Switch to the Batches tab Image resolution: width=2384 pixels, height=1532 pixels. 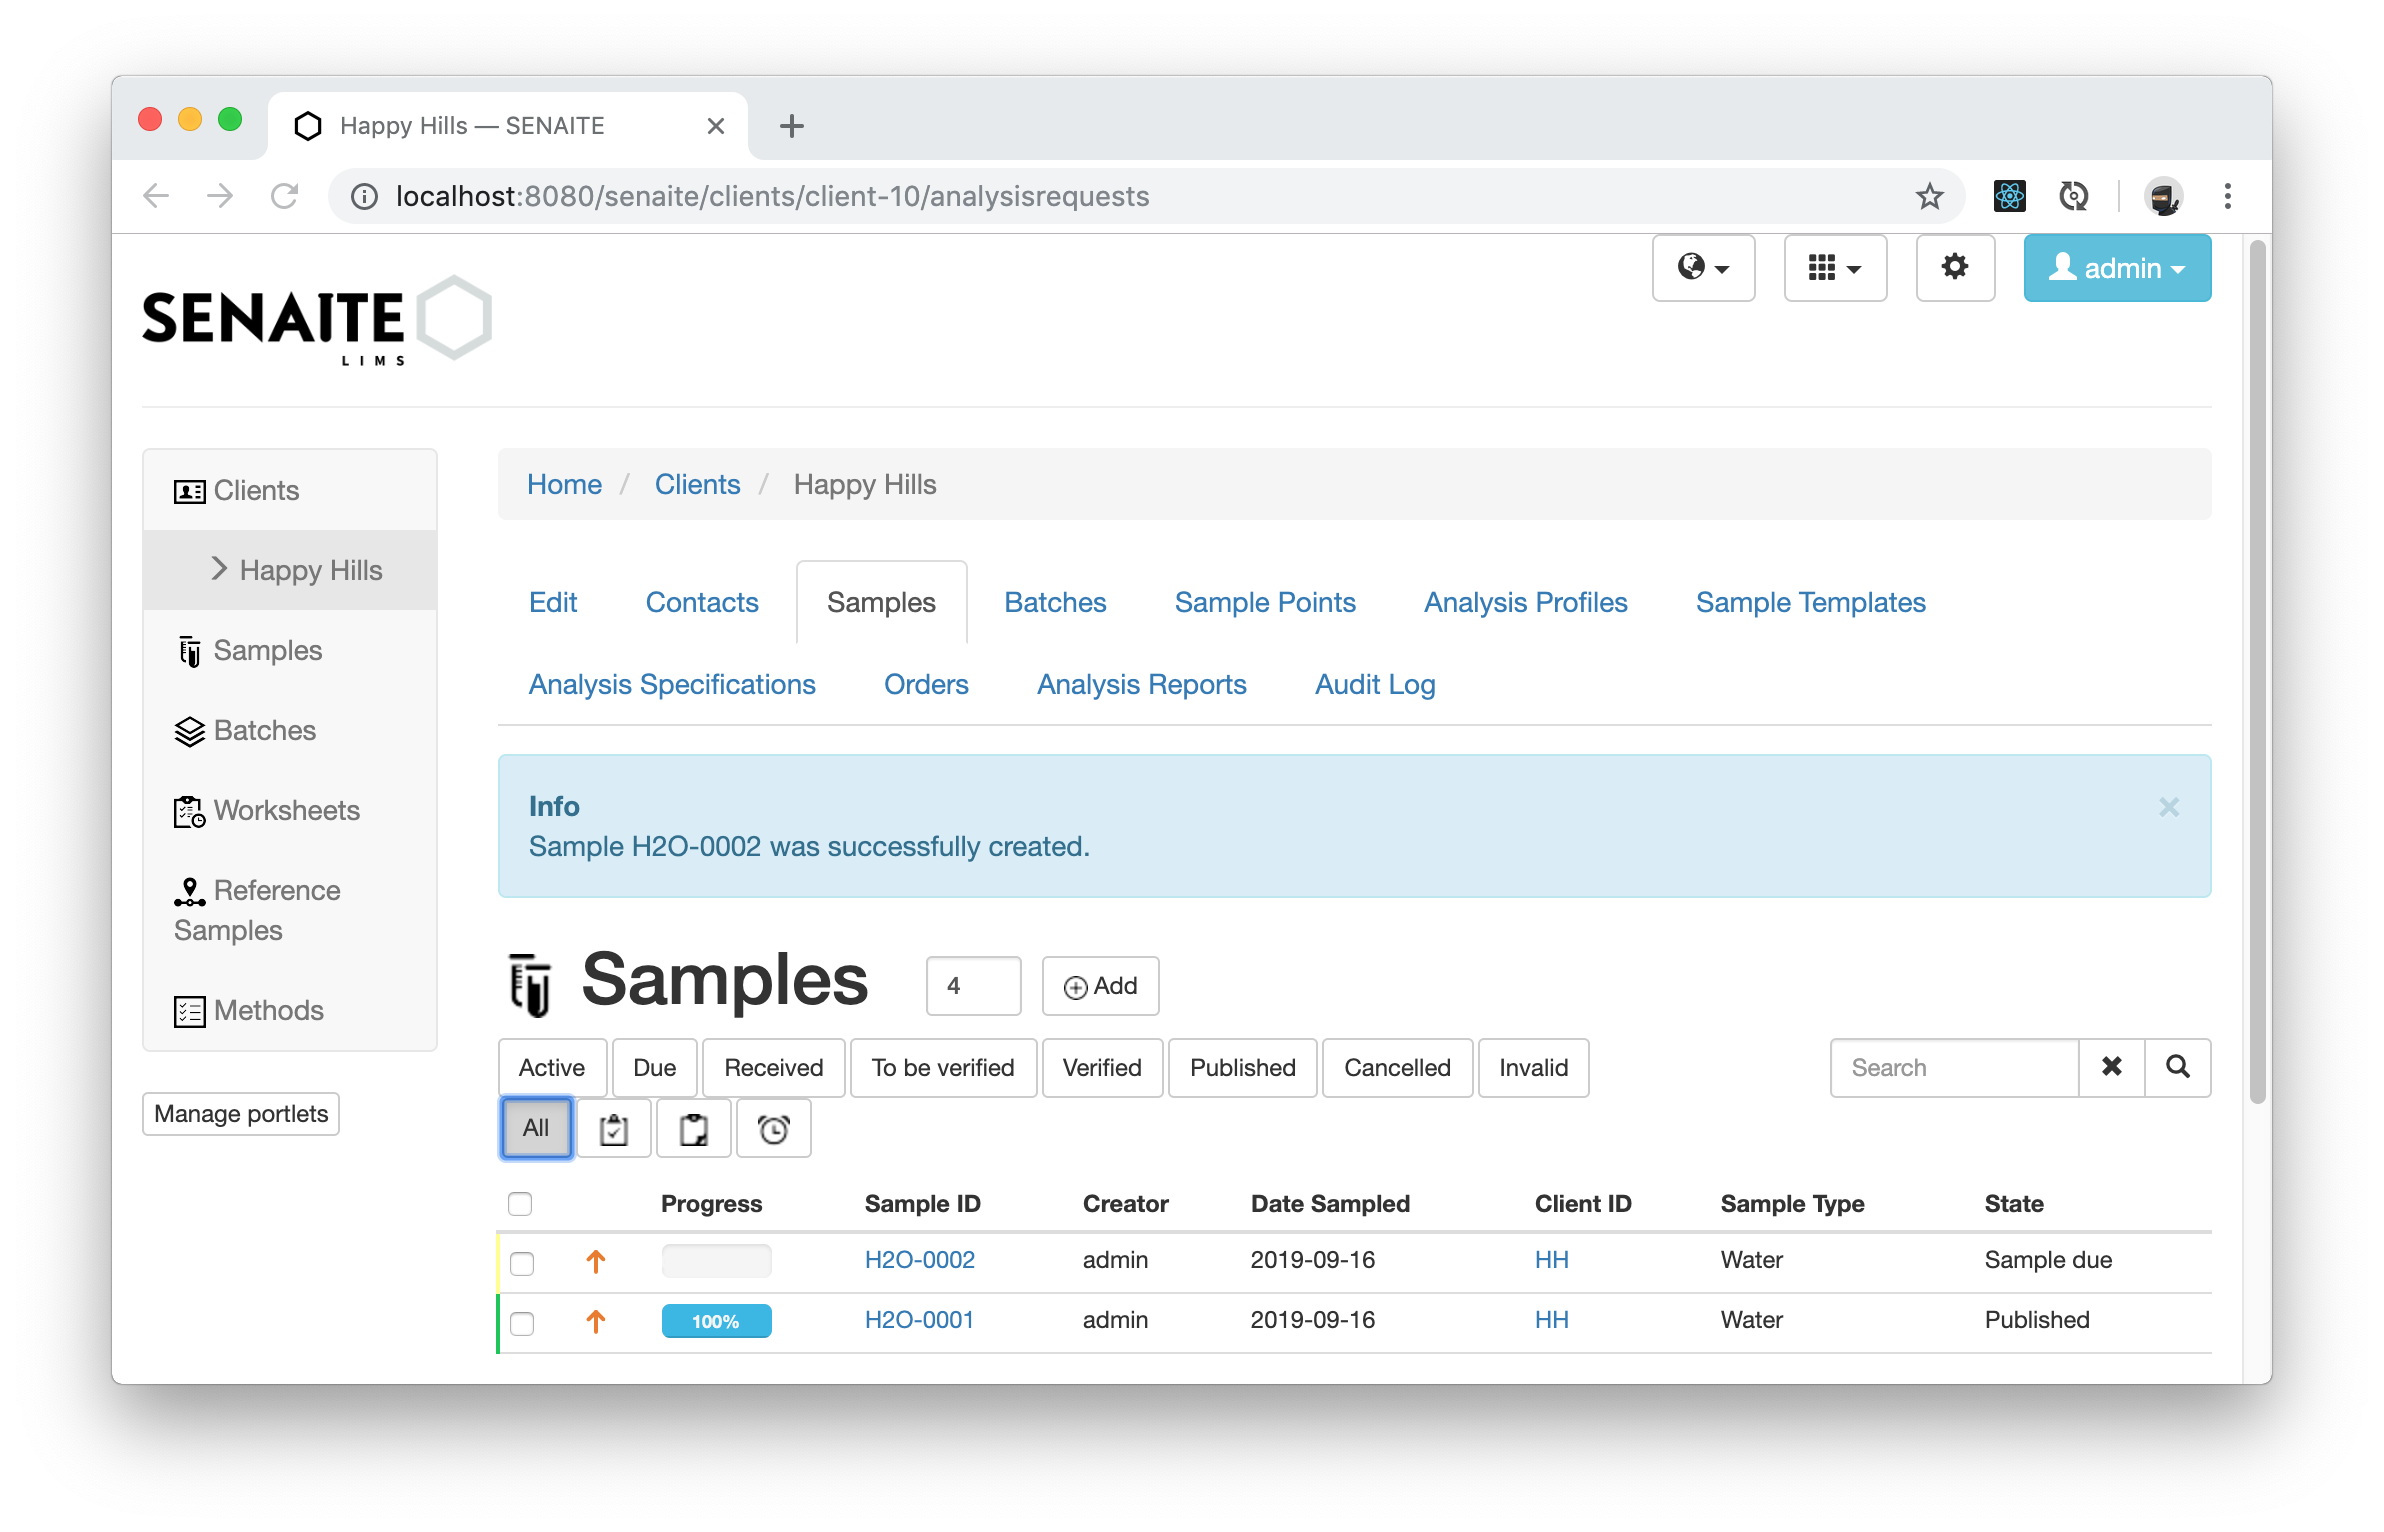pyautogui.click(x=1055, y=601)
